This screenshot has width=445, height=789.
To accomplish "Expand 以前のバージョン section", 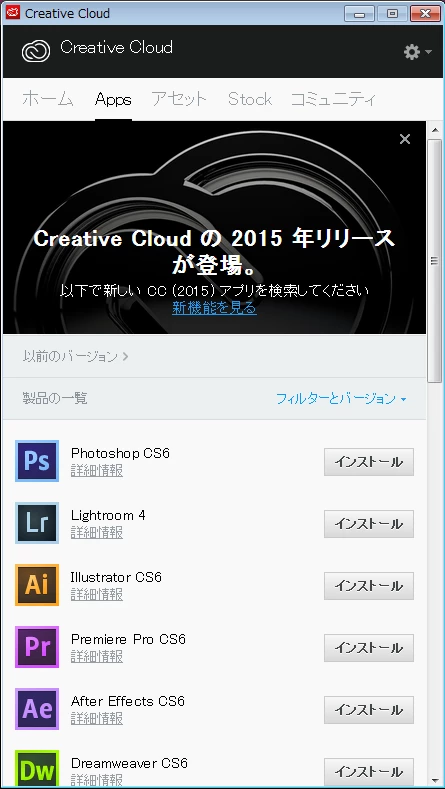I will click(x=76, y=357).
